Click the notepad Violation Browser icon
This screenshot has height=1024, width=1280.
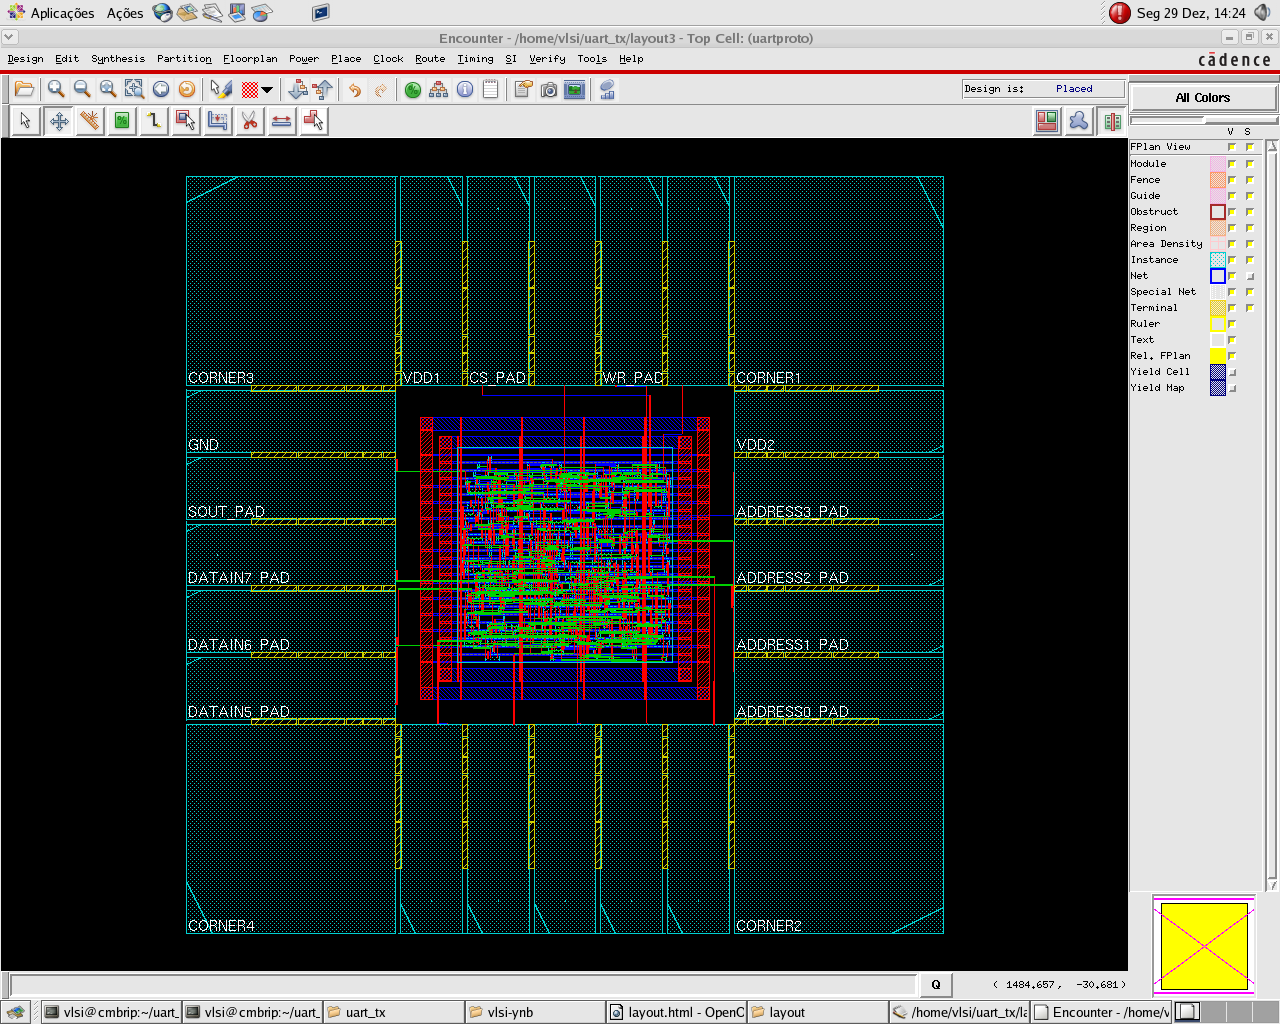click(490, 90)
